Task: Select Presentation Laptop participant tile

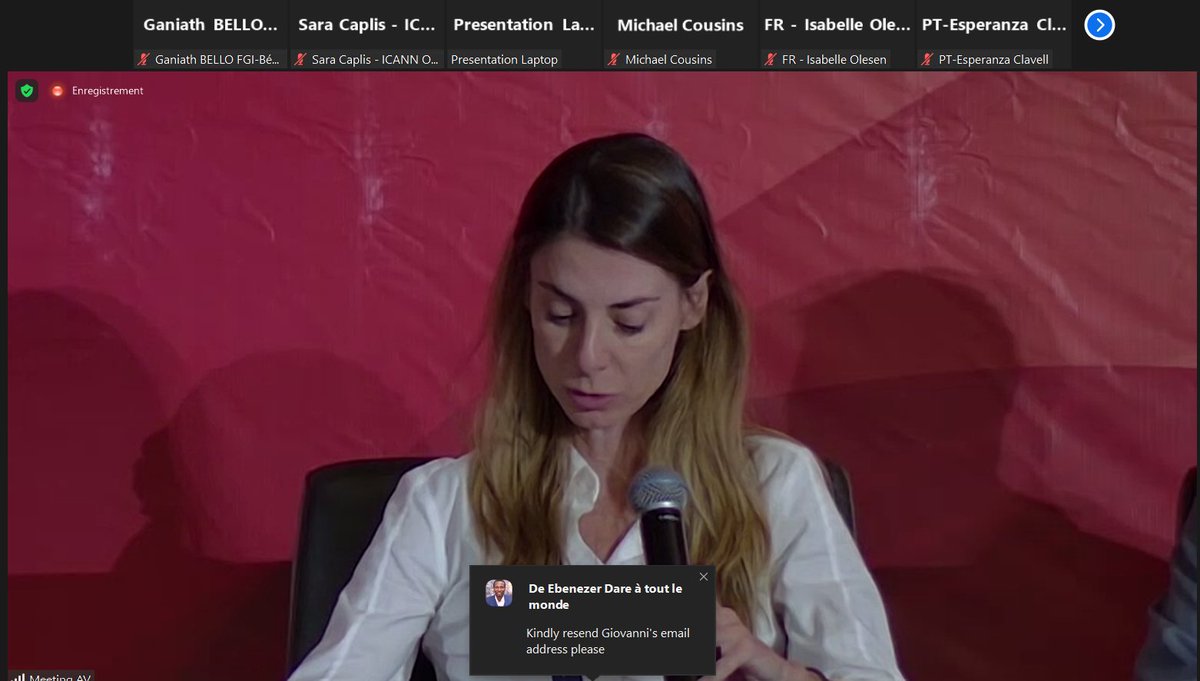Action: tap(524, 35)
